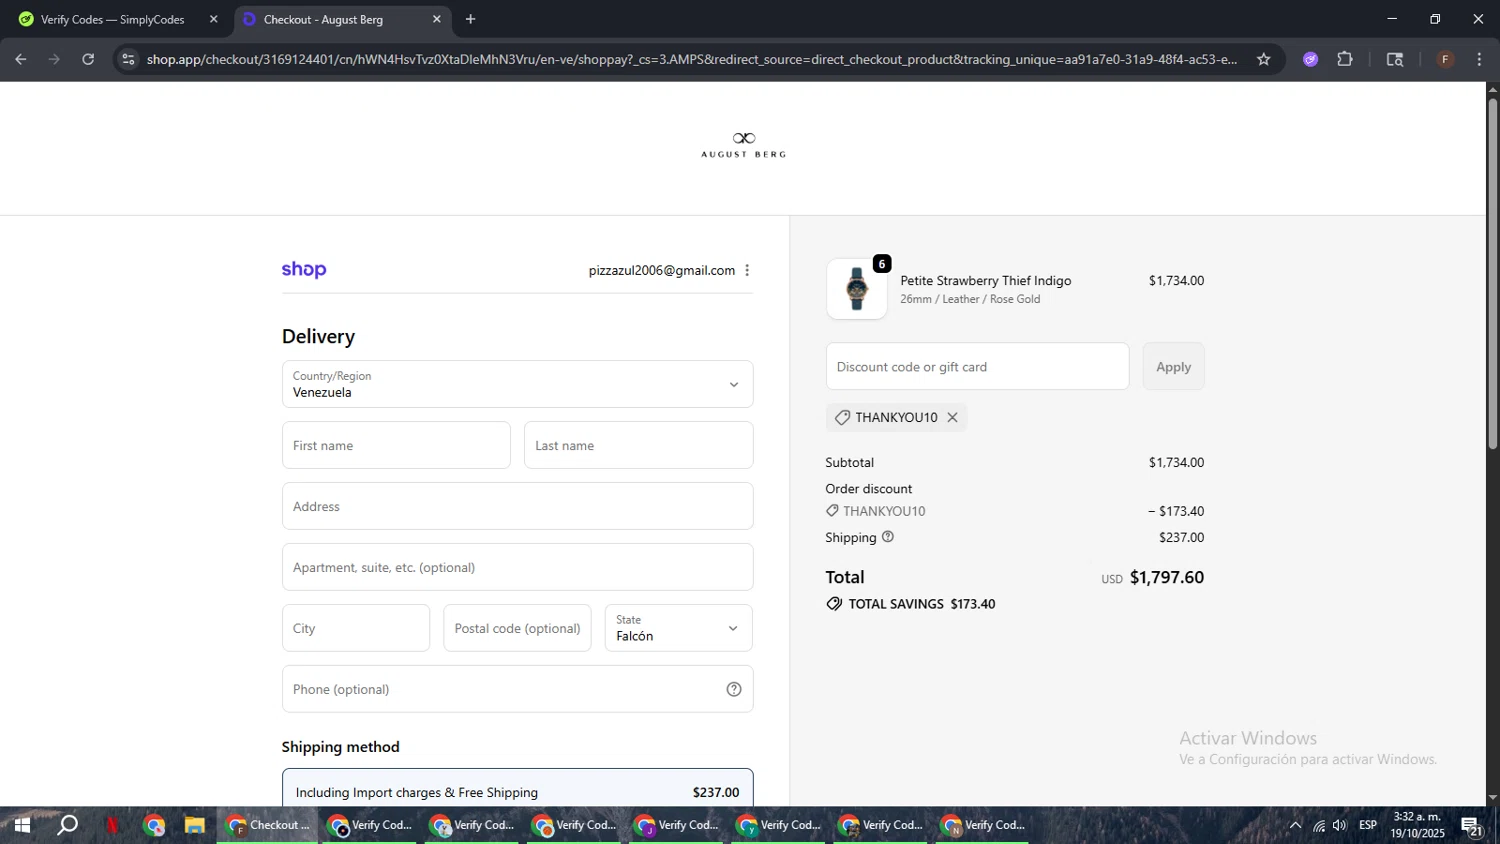The width and height of the screenshot is (1500, 844).
Task: Open account options menu beside the email
Action: click(747, 270)
